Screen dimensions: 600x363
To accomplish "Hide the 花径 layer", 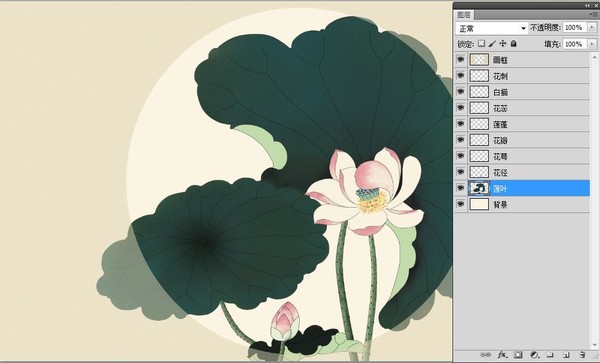I will coord(461,172).
